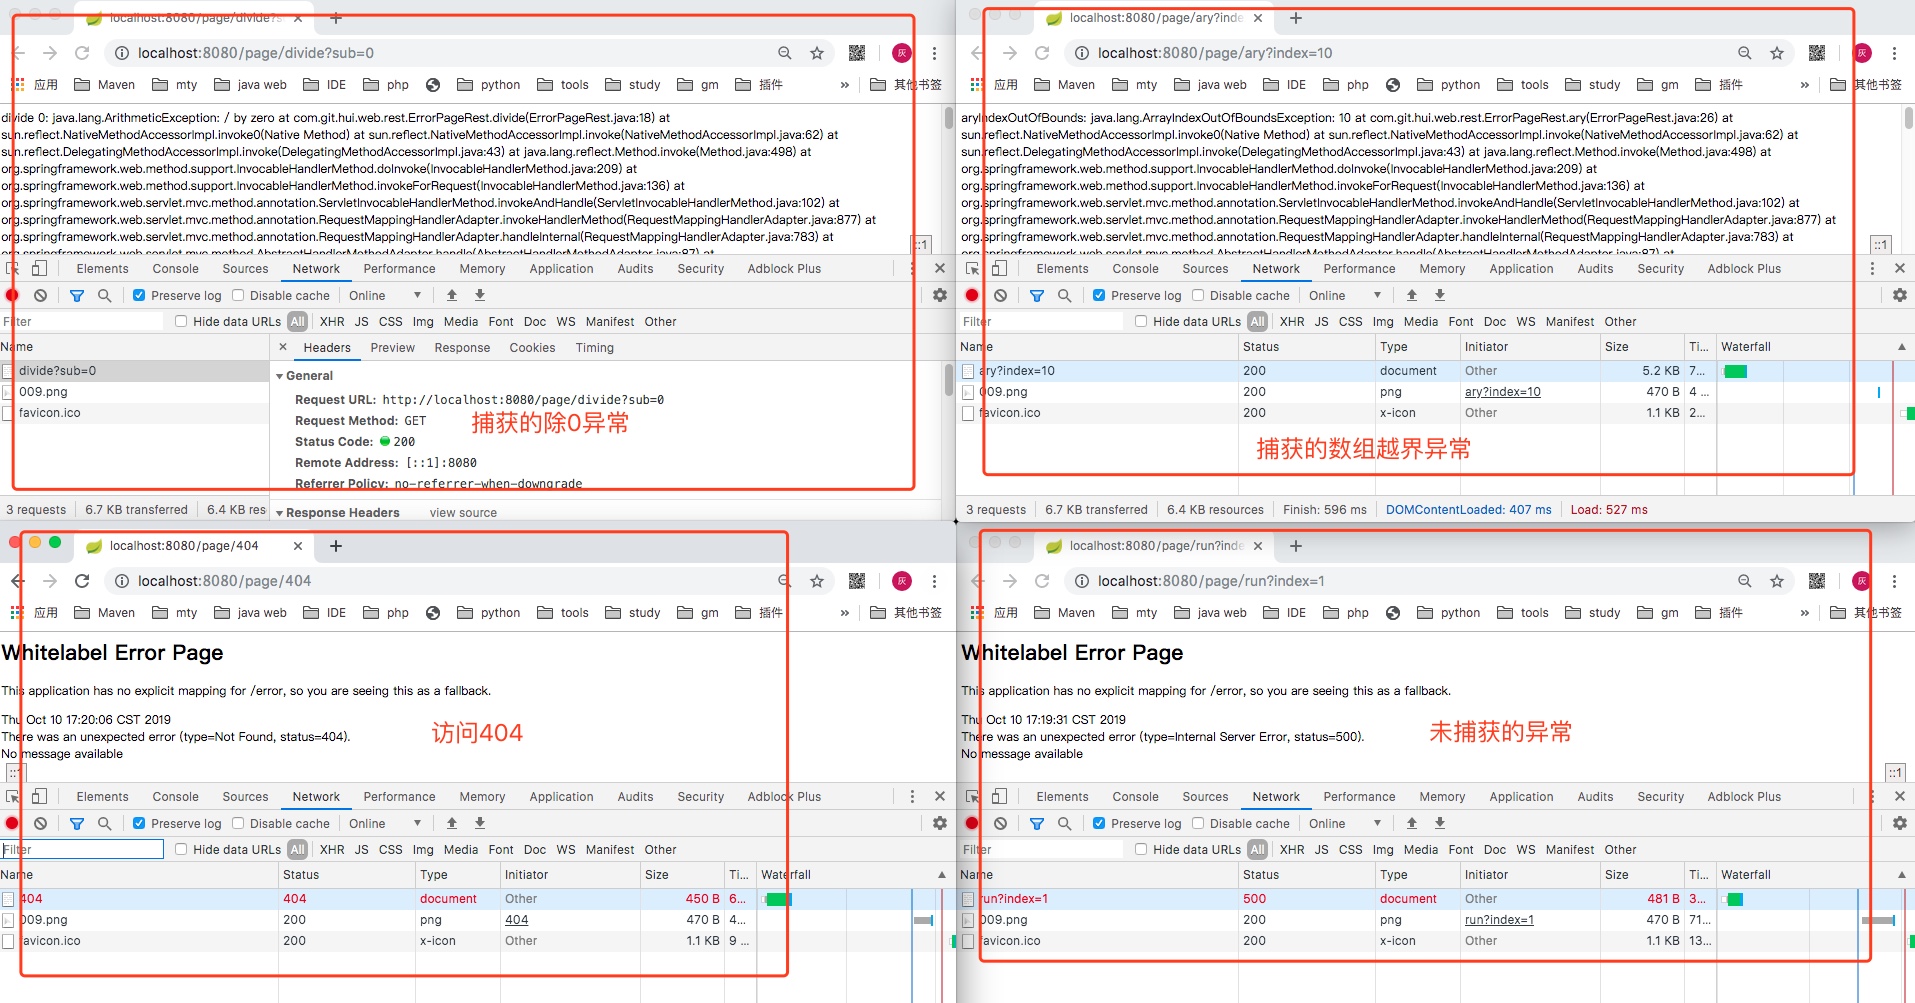Viewport: 1915px width, 1003px height.
Task: Bookmark the divide?sub=0 page with the star icon
Action: click(x=817, y=53)
